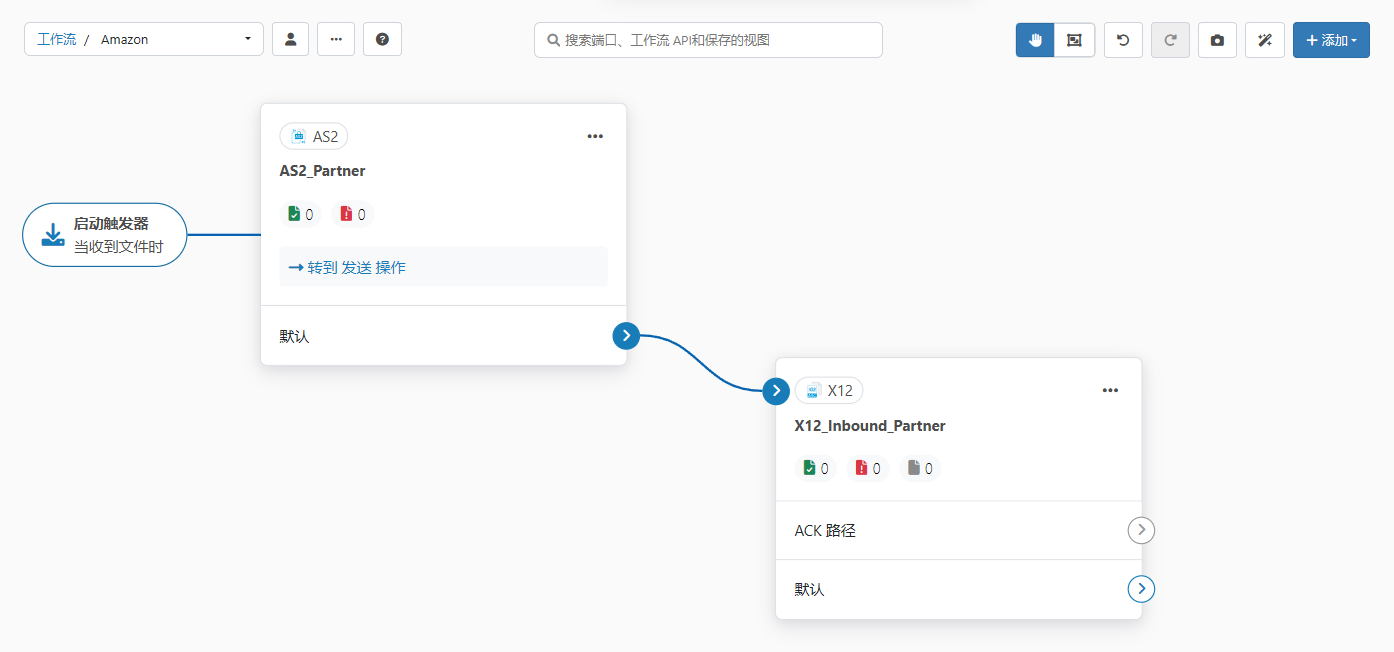Take a snapshot with the camera icon

(1217, 40)
